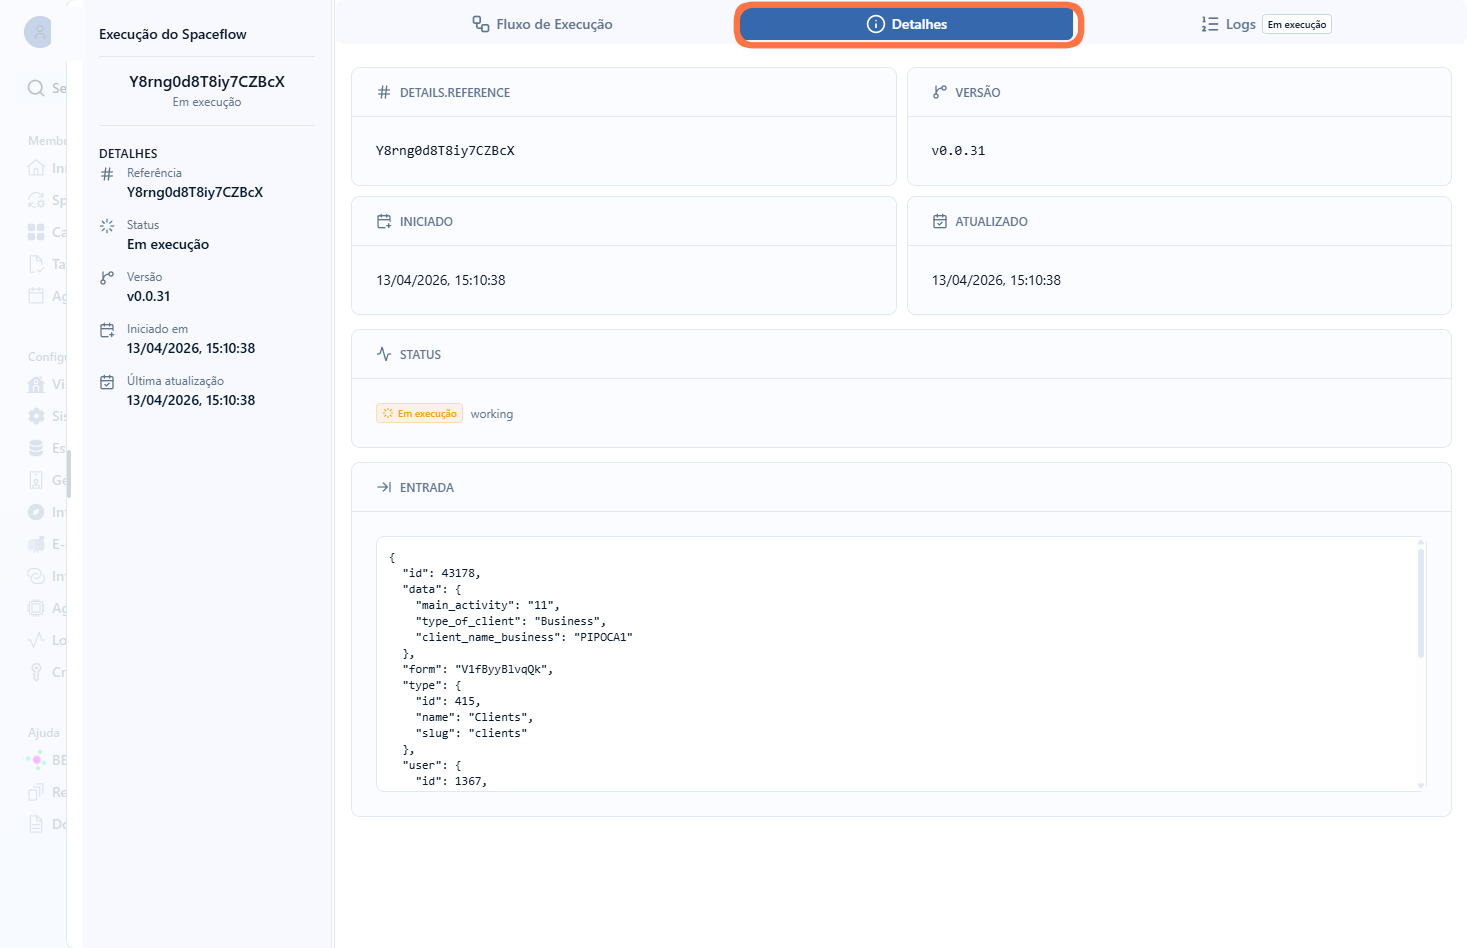Select the Detalhes tab
The image size is (1467, 948).
[x=907, y=24]
